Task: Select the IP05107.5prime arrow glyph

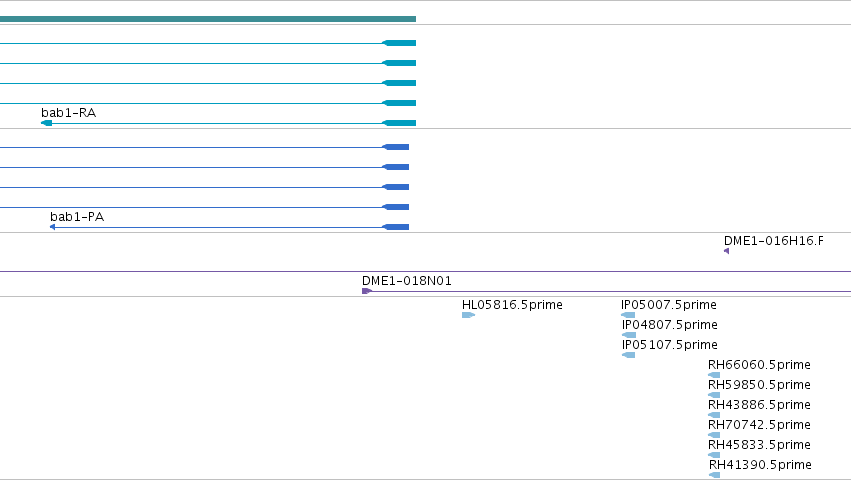Action: [x=628, y=355]
